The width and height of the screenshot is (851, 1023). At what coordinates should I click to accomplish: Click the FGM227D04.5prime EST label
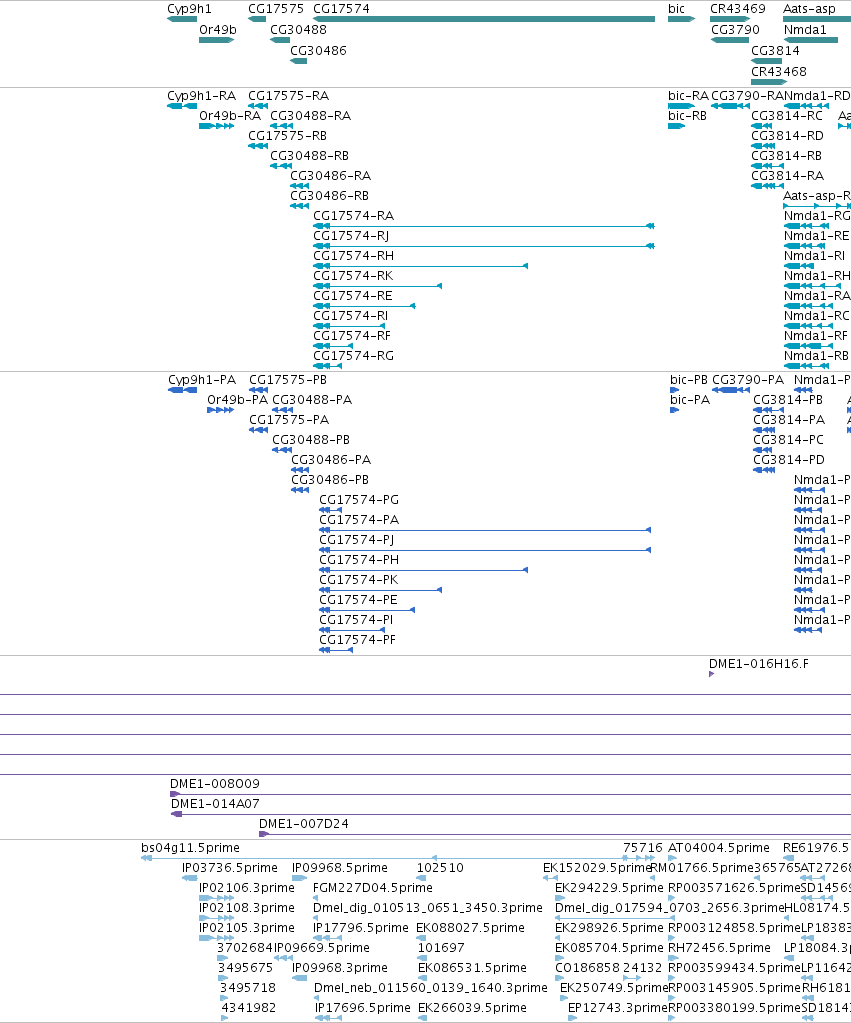coord(373,888)
